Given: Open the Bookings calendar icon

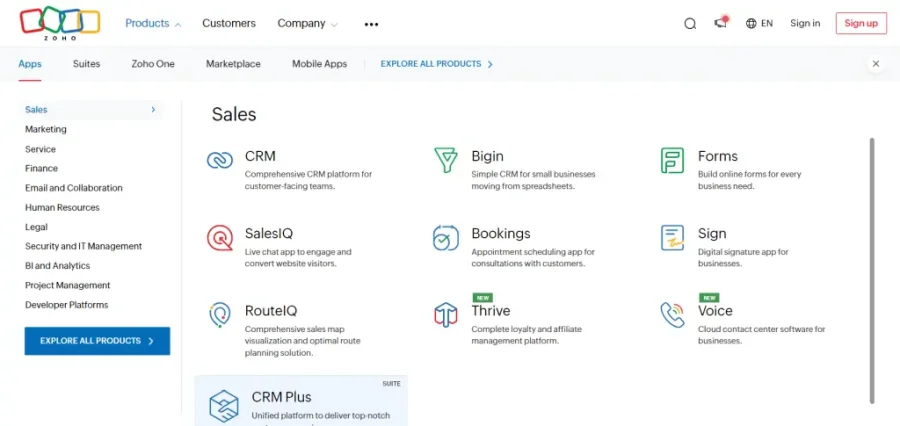Looking at the screenshot, I should (x=446, y=238).
